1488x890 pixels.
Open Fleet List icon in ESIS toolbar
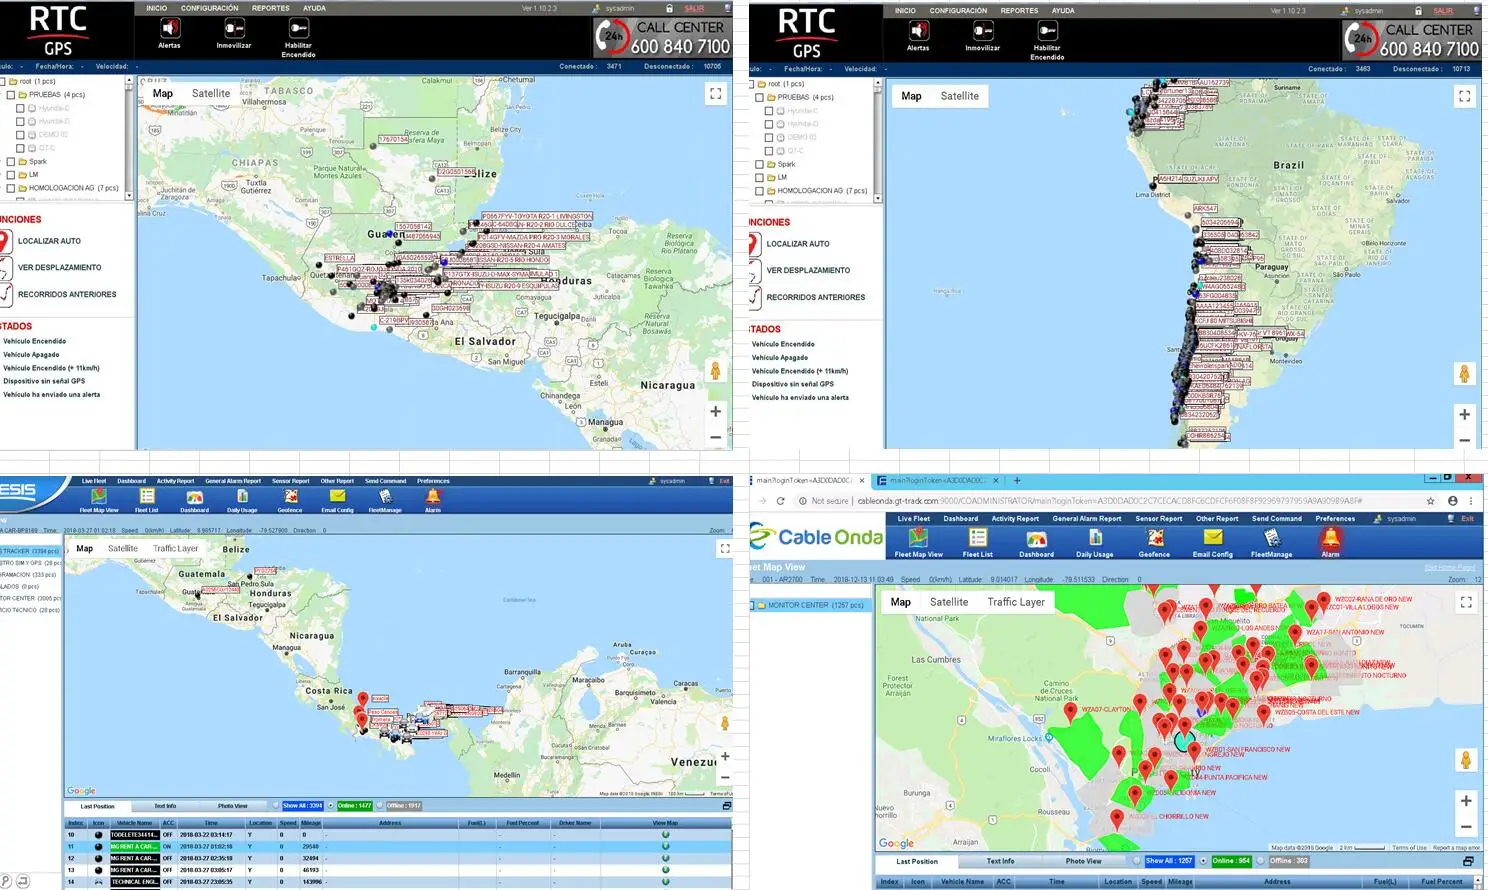147,496
